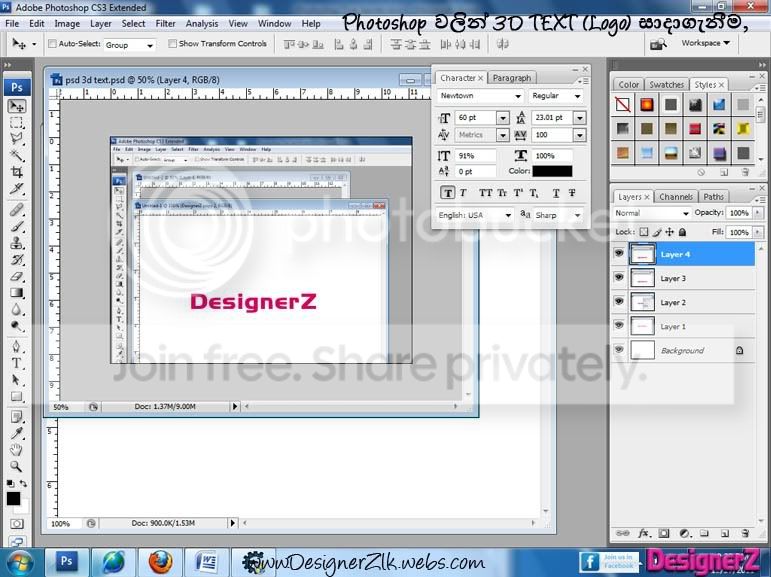Select the Eraser tool
The width and height of the screenshot is (771, 577).
[16, 276]
